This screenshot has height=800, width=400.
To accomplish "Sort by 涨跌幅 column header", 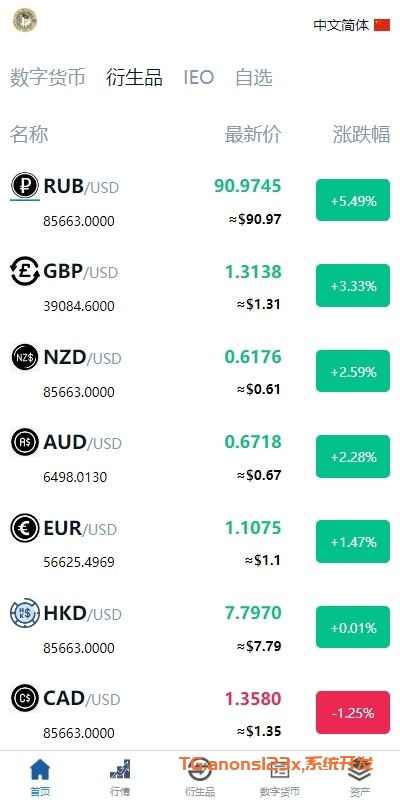I will (x=362, y=135).
